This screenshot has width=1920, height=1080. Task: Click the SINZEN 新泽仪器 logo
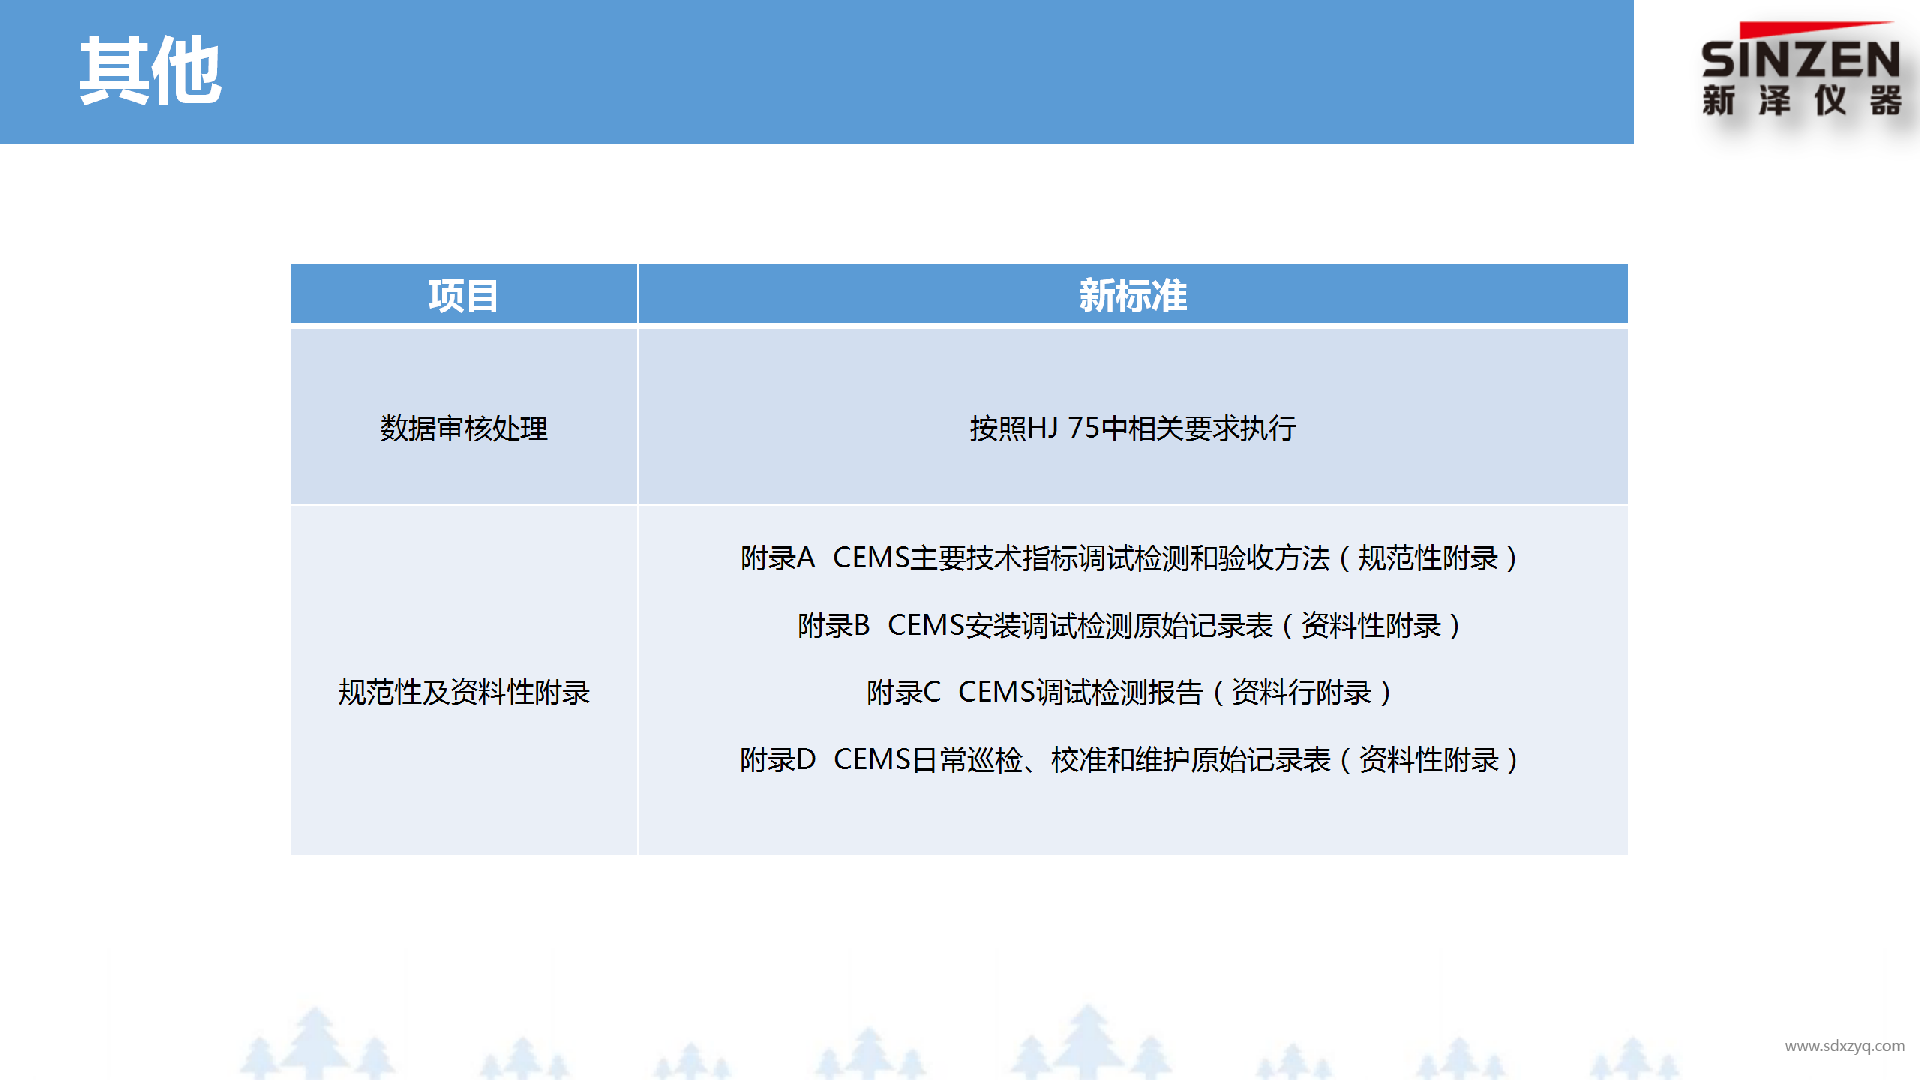pyautogui.click(x=1801, y=70)
